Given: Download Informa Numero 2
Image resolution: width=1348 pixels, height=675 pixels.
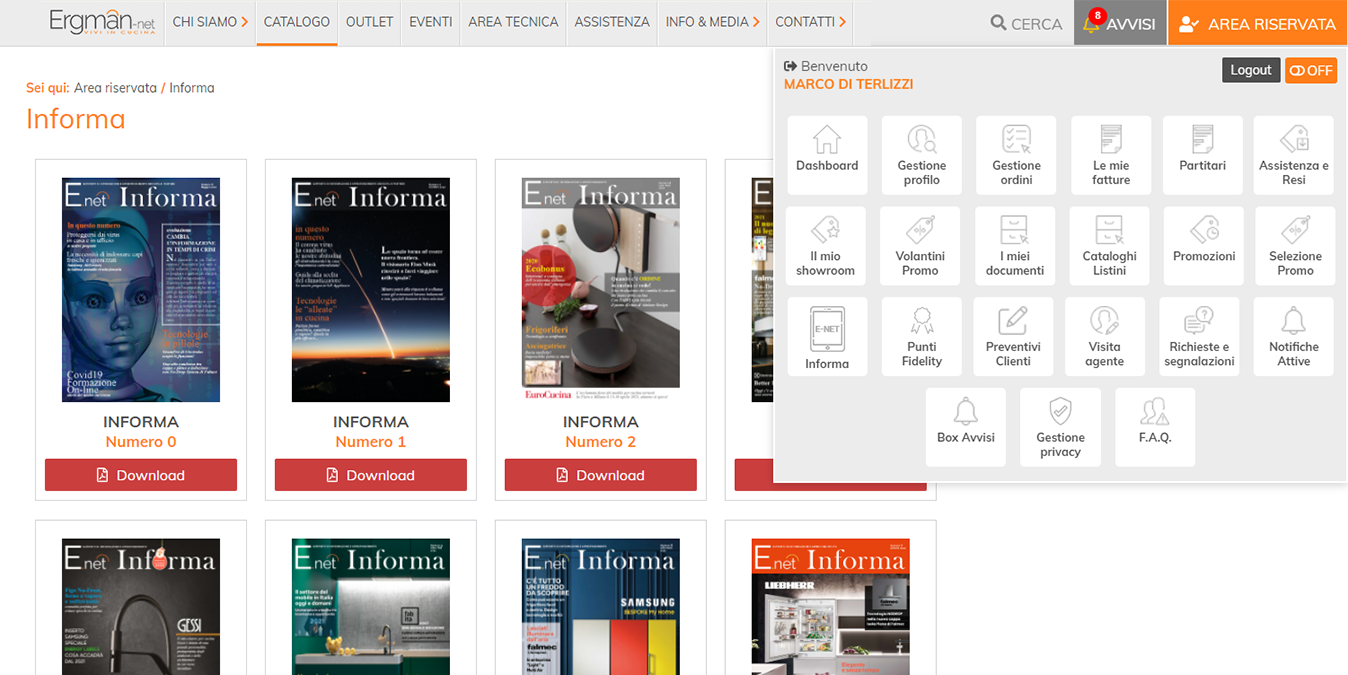Looking at the screenshot, I should (x=601, y=475).
